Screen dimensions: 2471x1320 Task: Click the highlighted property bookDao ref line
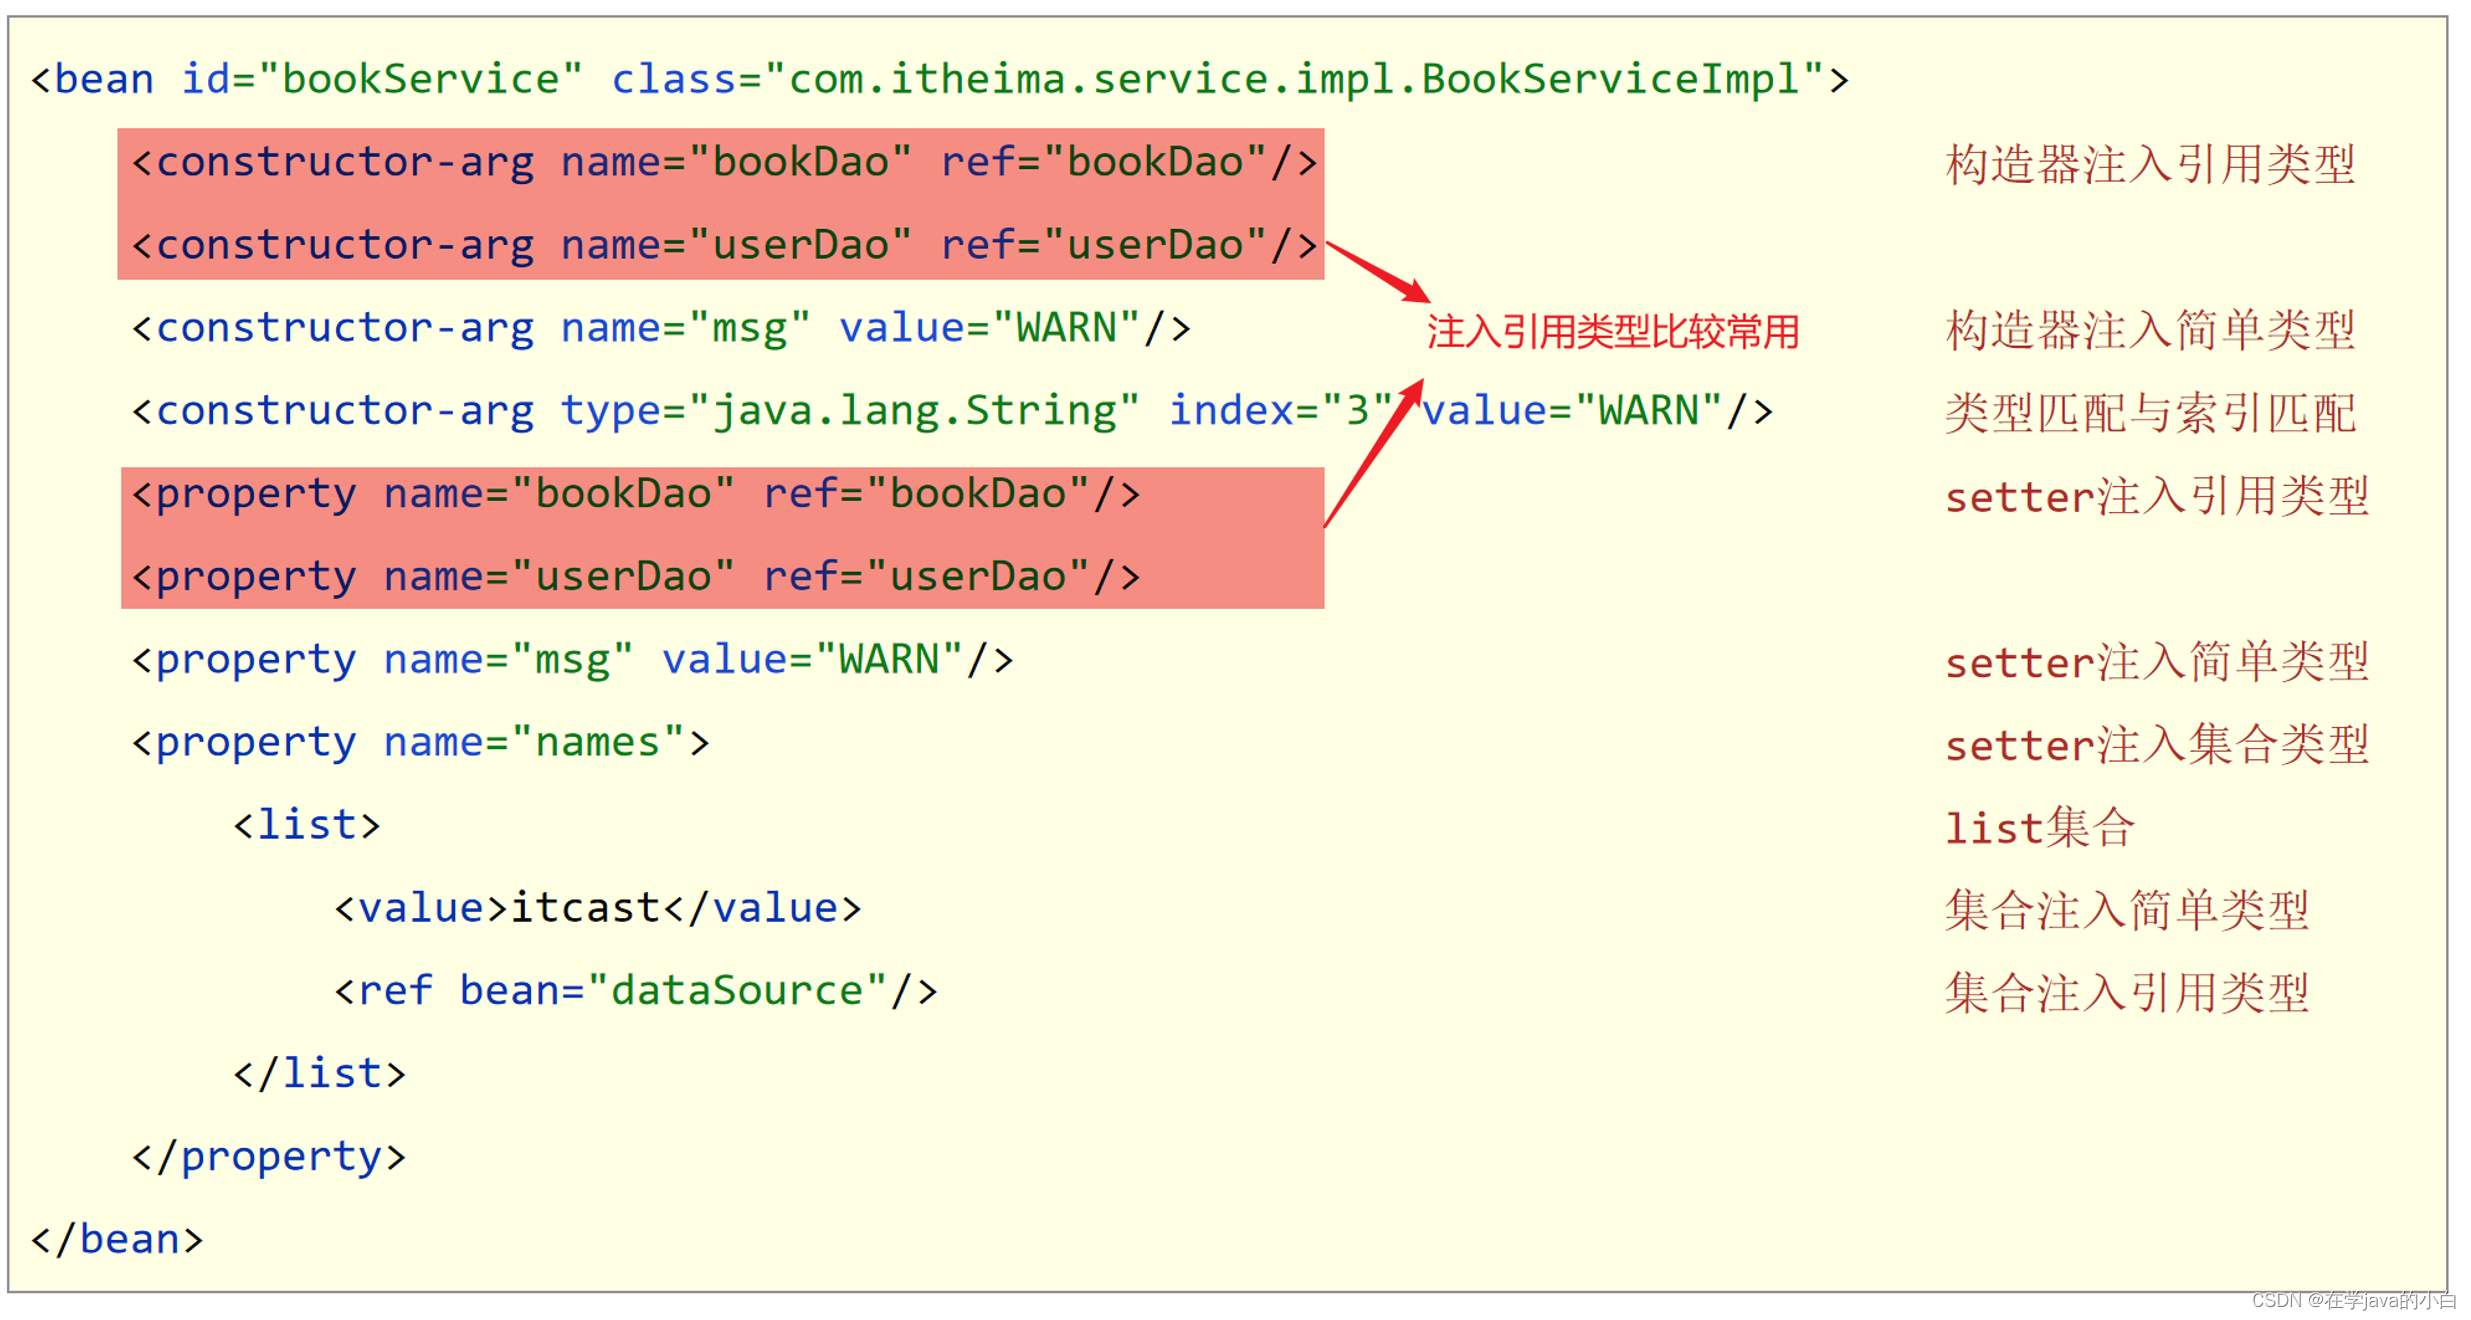point(635,494)
